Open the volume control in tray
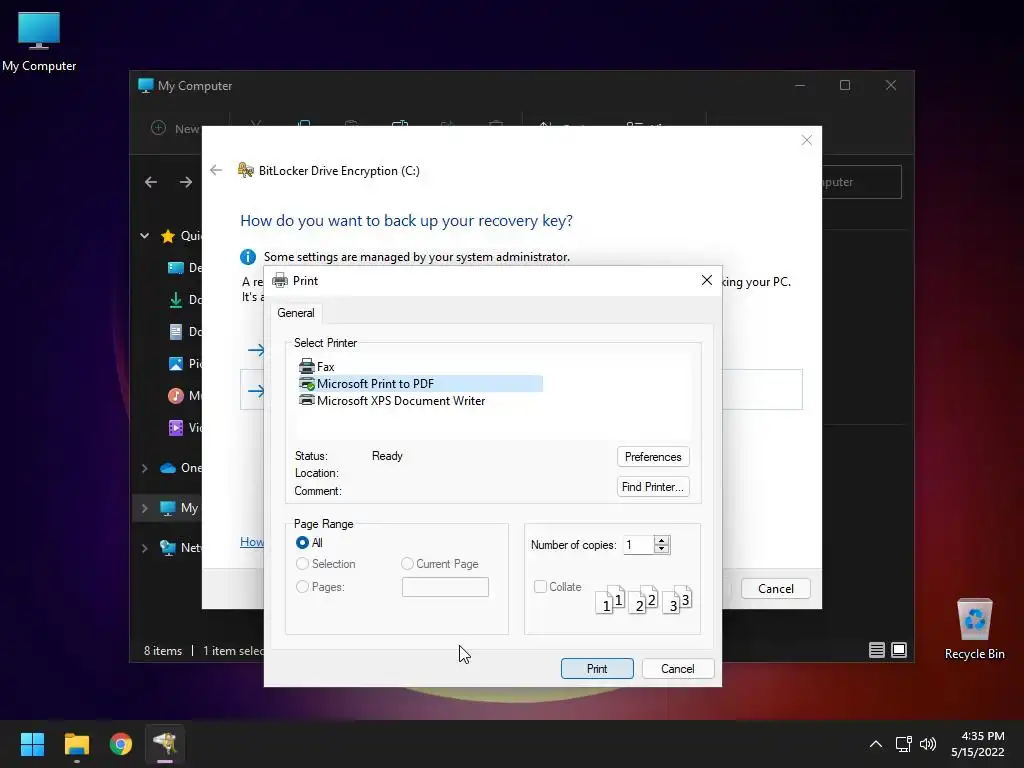This screenshot has height=768, width=1024. 928,744
